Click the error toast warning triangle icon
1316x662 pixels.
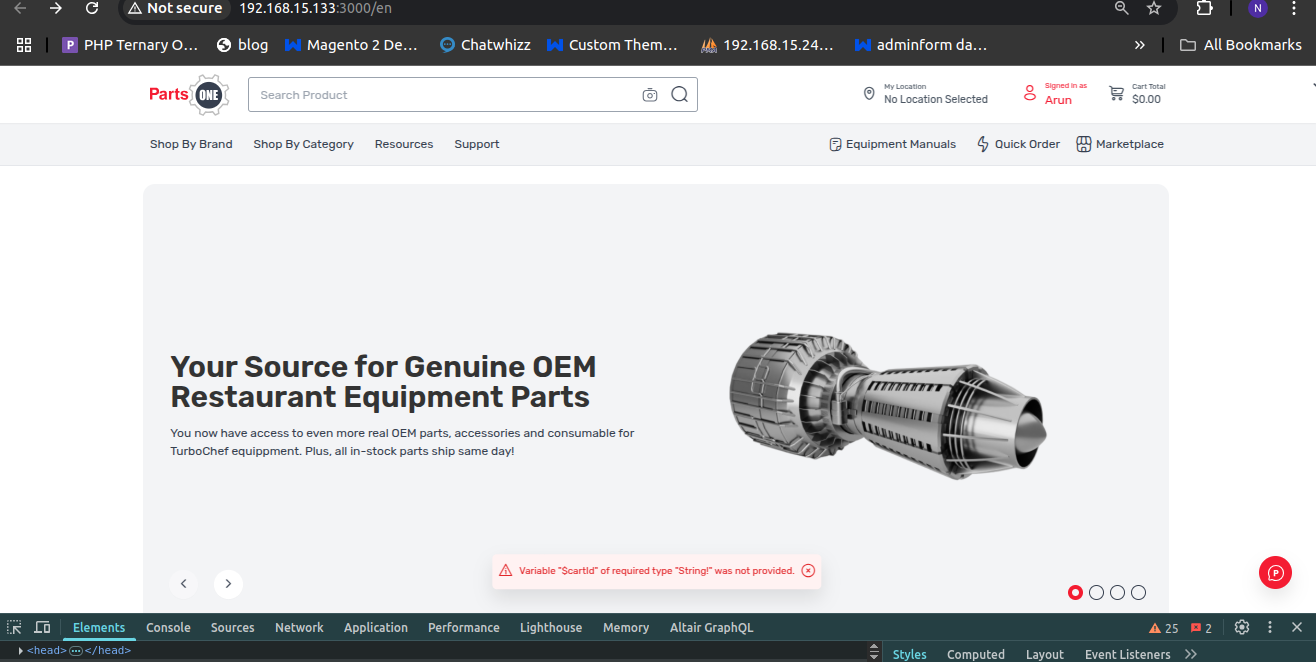pyautogui.click(x=506, y=571)
